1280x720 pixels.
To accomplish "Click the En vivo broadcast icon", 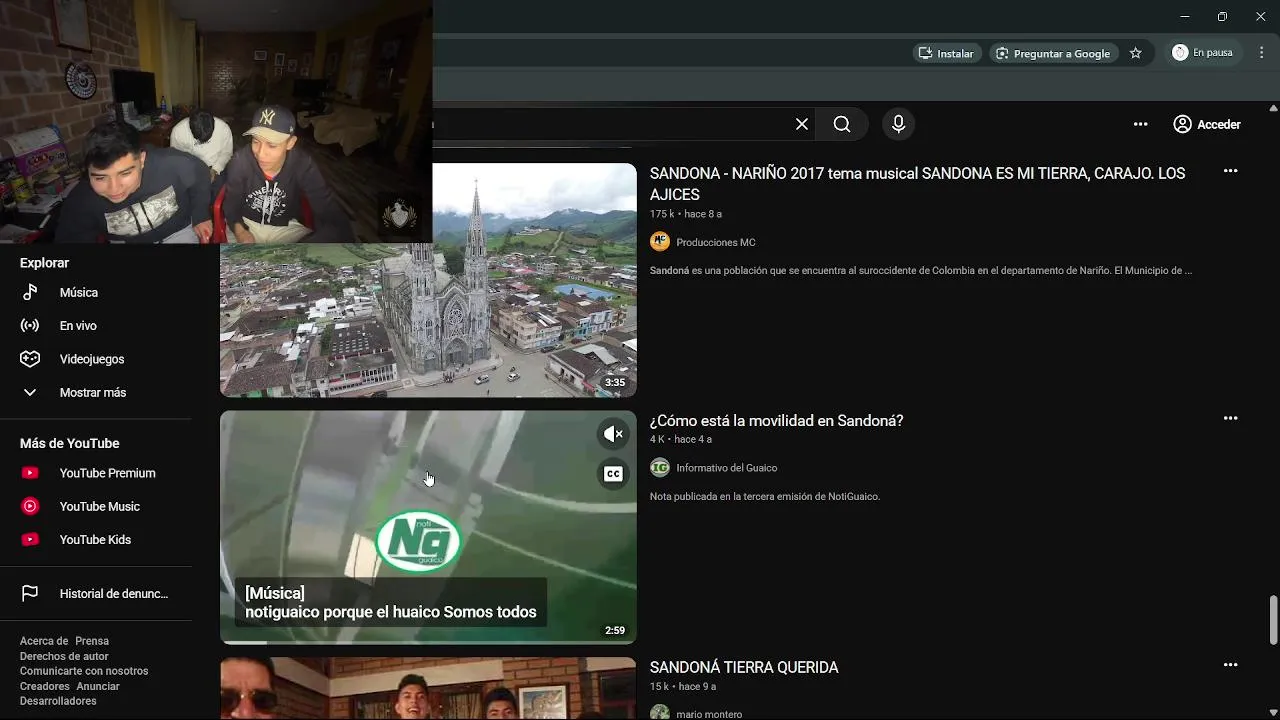I will [30, 325].
